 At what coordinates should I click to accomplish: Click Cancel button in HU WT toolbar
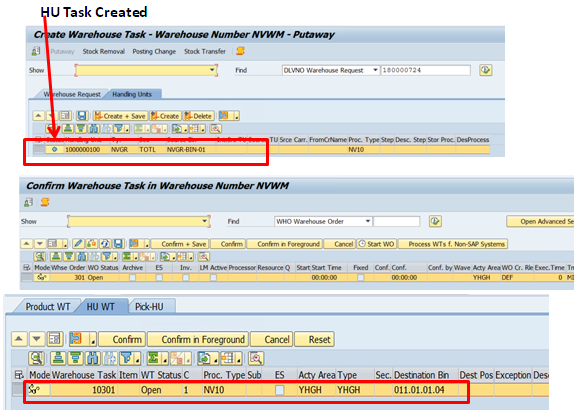coord(272,339)
